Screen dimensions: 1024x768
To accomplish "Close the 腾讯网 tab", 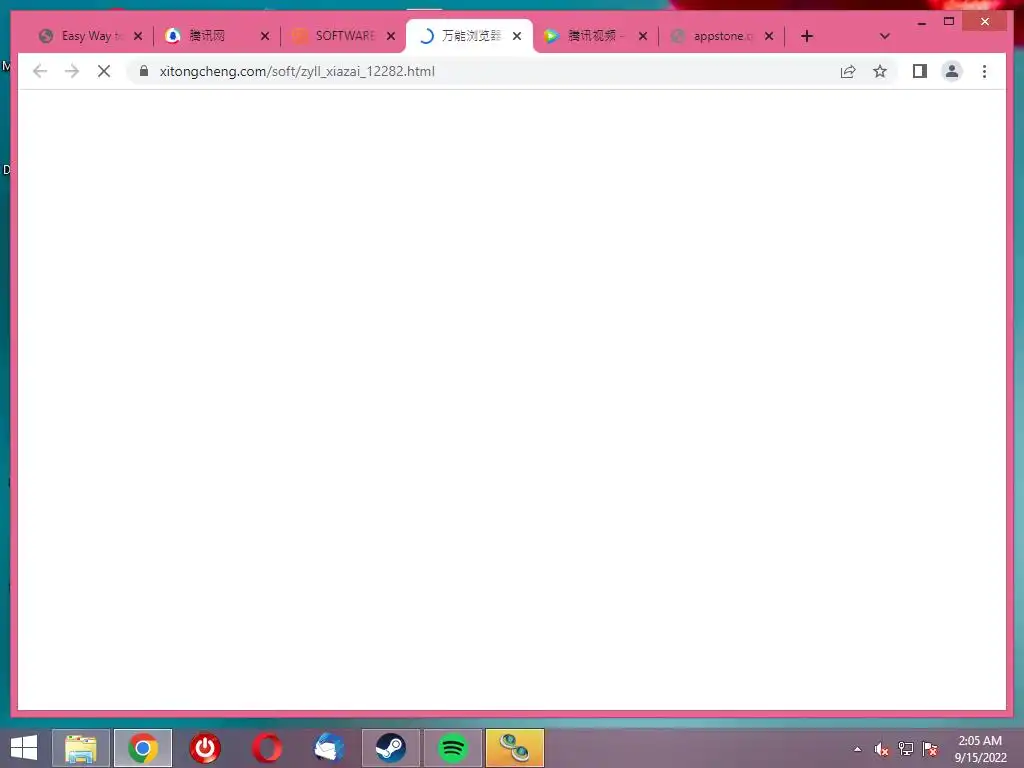I will point(264,36).
